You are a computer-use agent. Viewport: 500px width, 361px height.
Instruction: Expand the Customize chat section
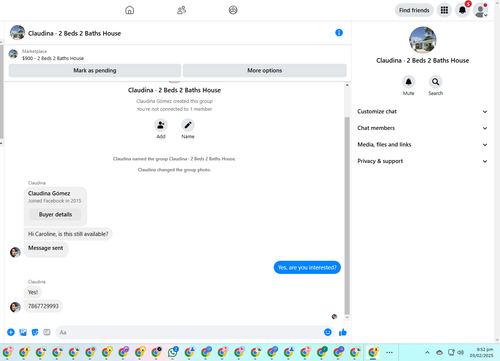click(x=422, y=112)
